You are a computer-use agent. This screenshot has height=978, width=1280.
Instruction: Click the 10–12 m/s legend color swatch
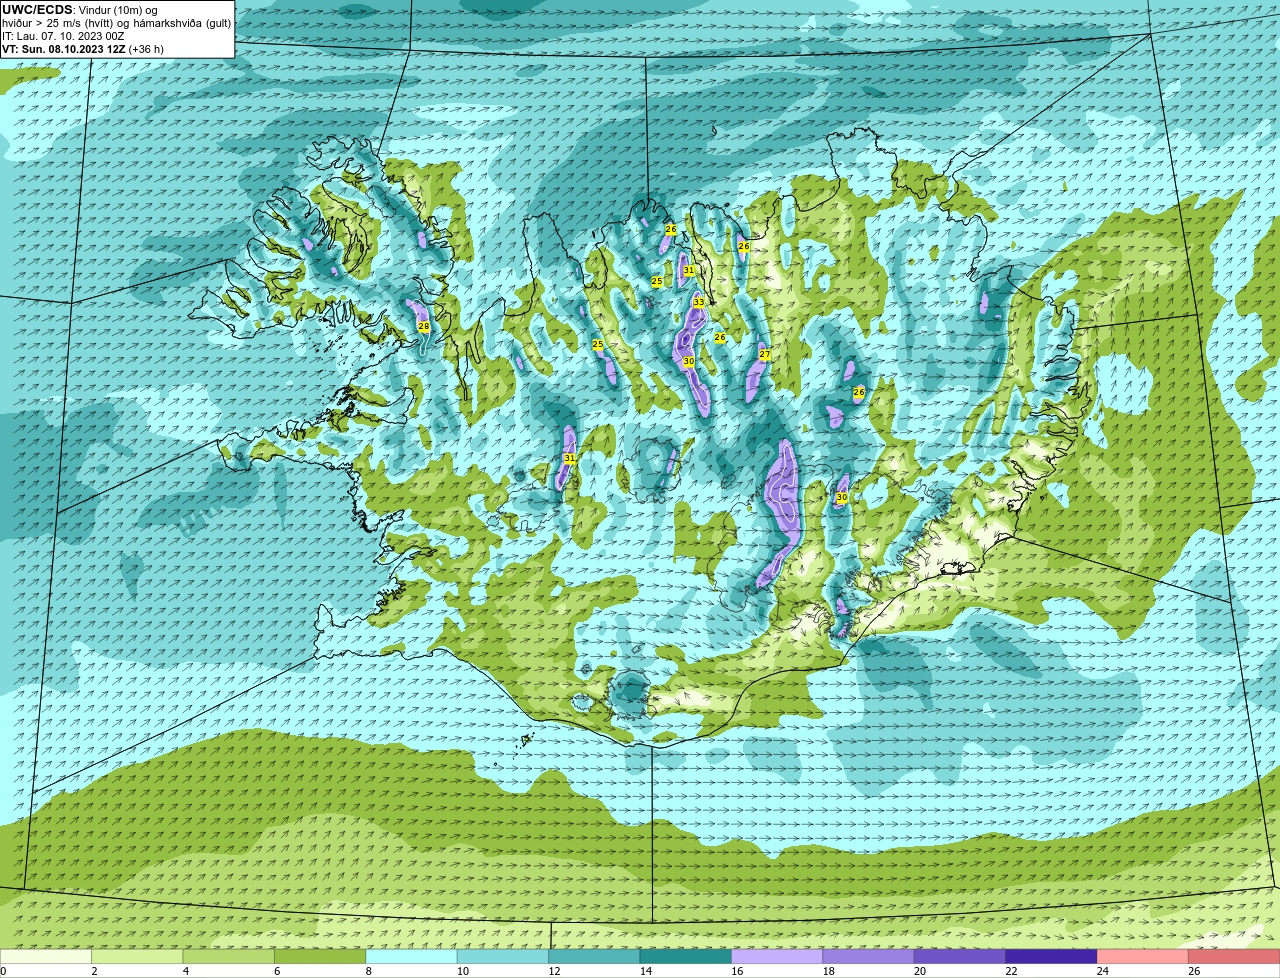(x=503, y=957)
